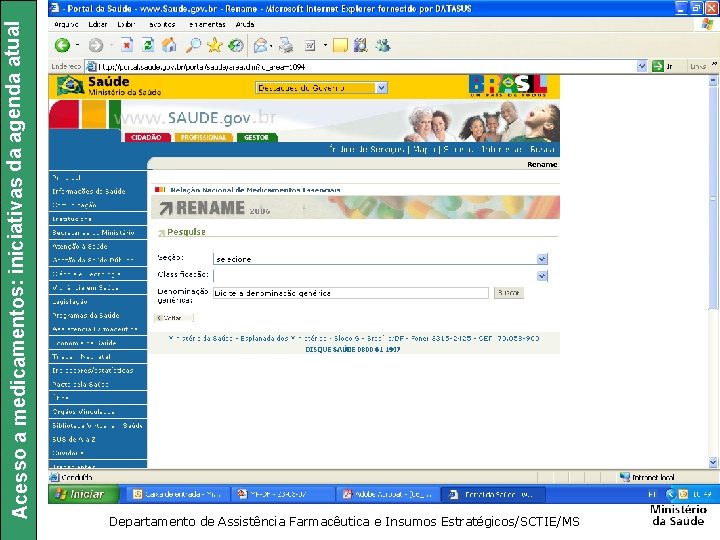Click the Research books icon

(360, 45)
